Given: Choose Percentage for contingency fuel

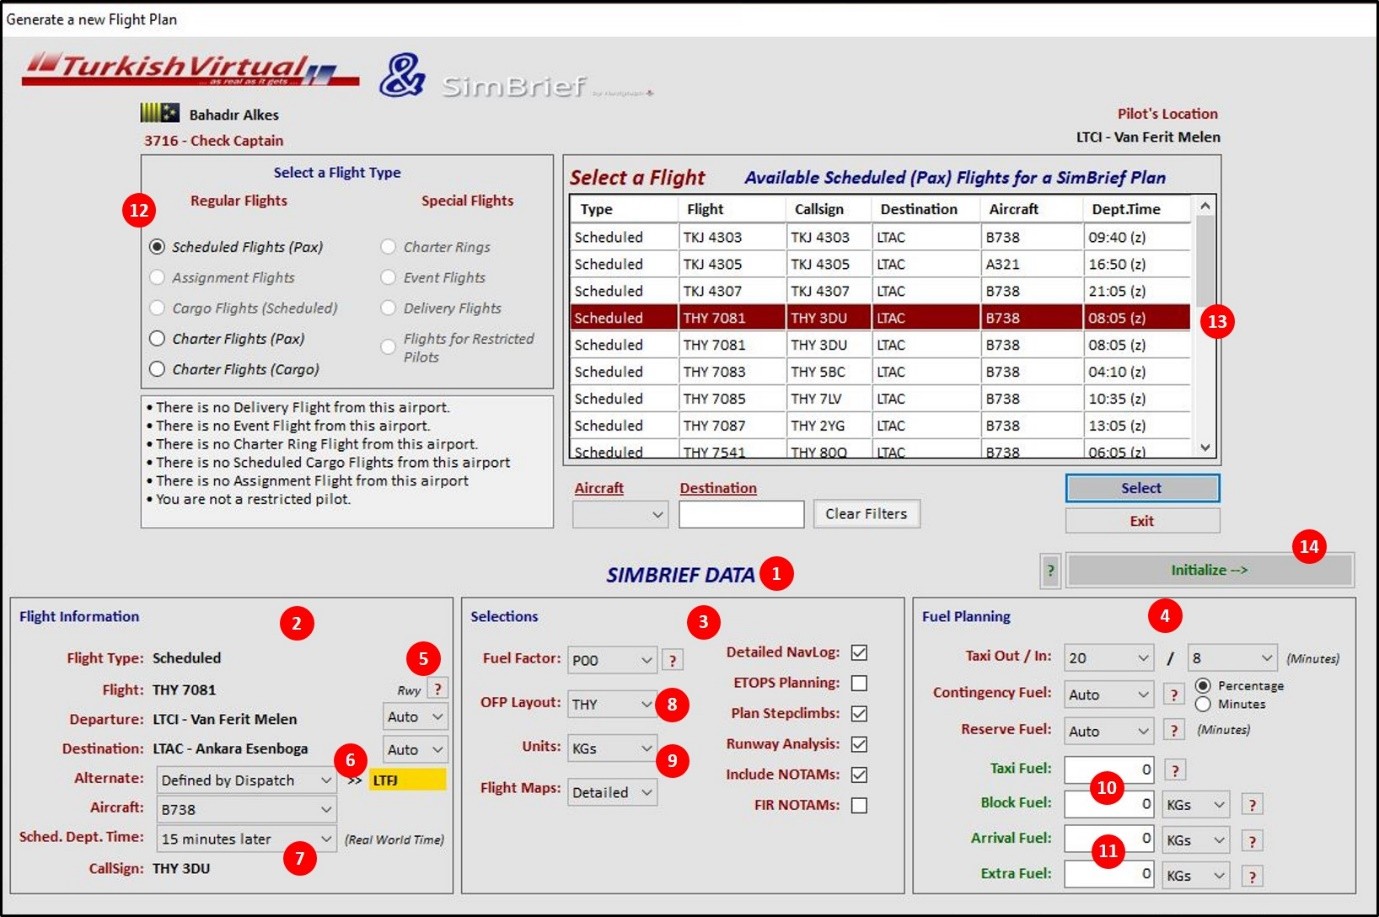Looking at the screenshot, I should point(1203,686).
